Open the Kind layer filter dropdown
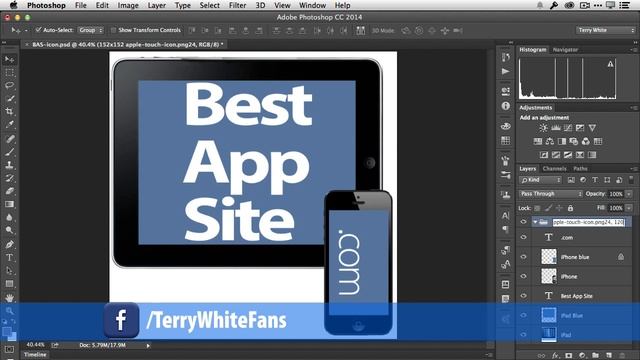640x360 pixels. pos(540,180)
